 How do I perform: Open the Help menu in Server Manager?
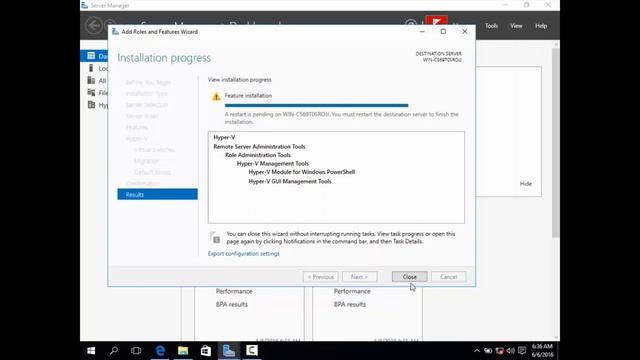coord(541,26)
